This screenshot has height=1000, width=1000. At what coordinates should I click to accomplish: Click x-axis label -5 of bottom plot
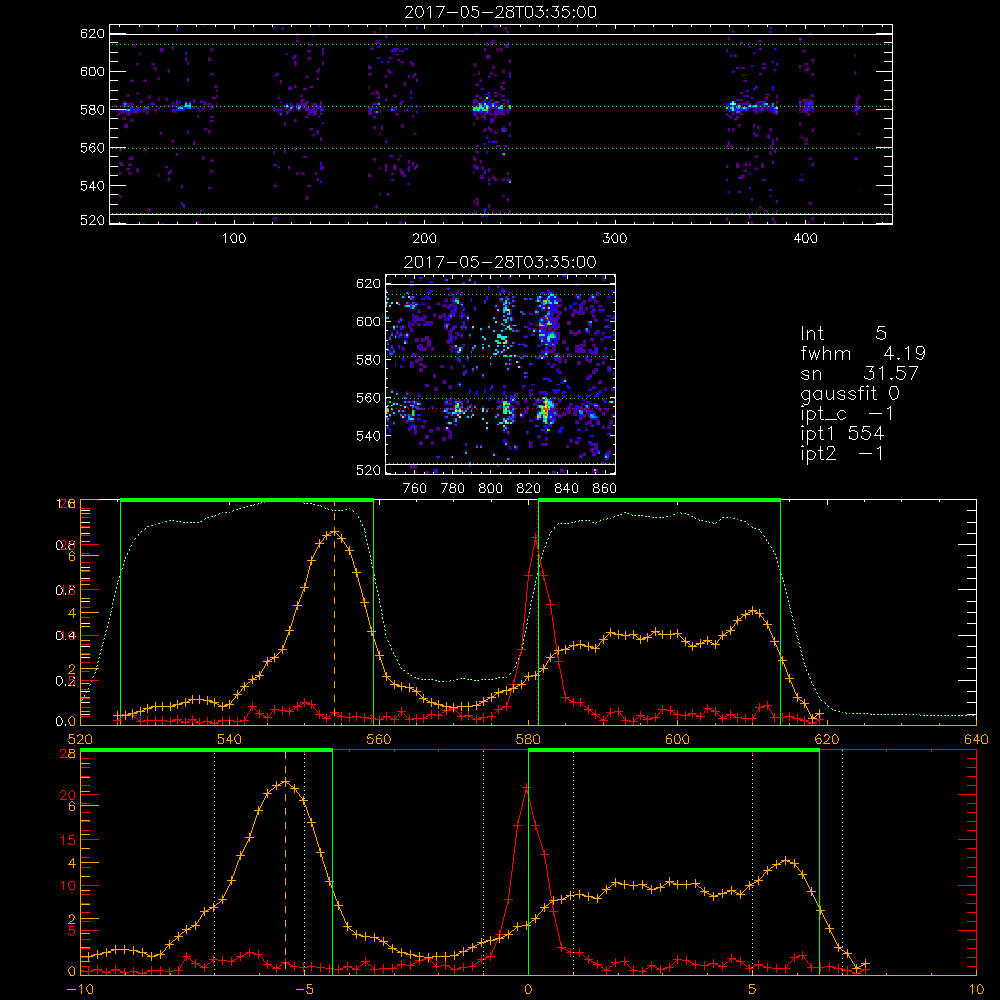coord(304,990)
